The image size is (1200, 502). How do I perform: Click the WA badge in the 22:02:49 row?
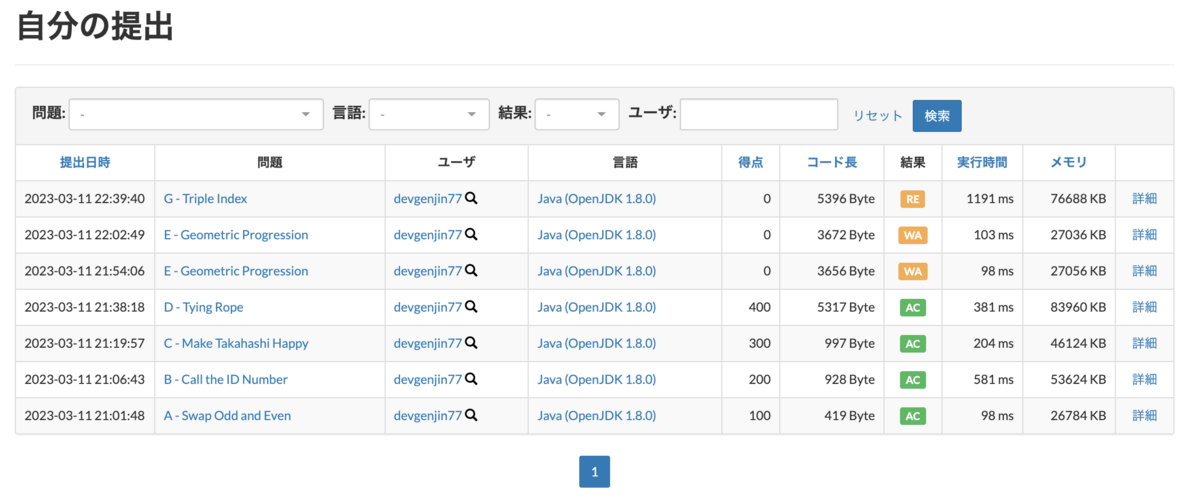[912, 235]
